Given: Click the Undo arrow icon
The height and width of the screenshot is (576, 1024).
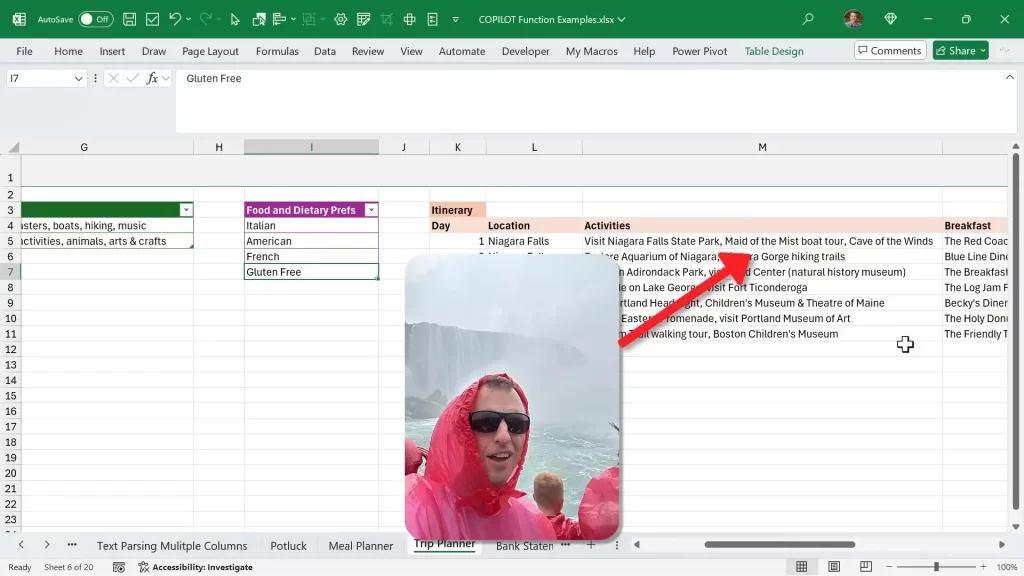Looking at the screenshot, I should pyautogui.click(x=175, y=19).
